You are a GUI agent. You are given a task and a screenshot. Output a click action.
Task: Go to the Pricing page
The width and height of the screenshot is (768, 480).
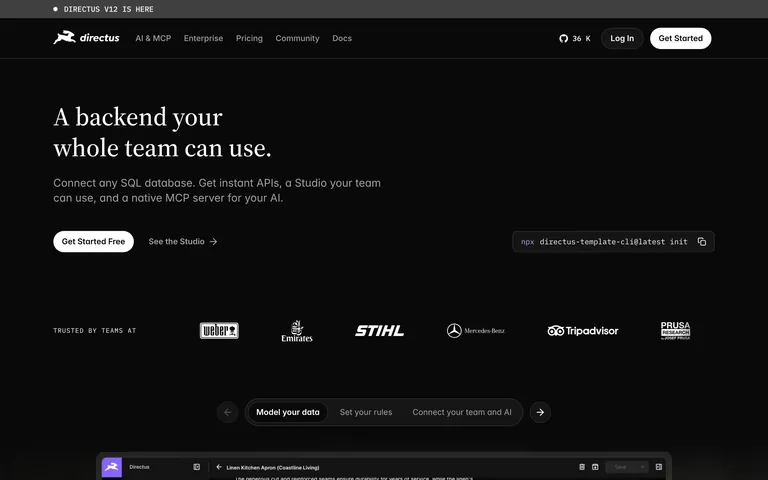[x=249, y=38]
